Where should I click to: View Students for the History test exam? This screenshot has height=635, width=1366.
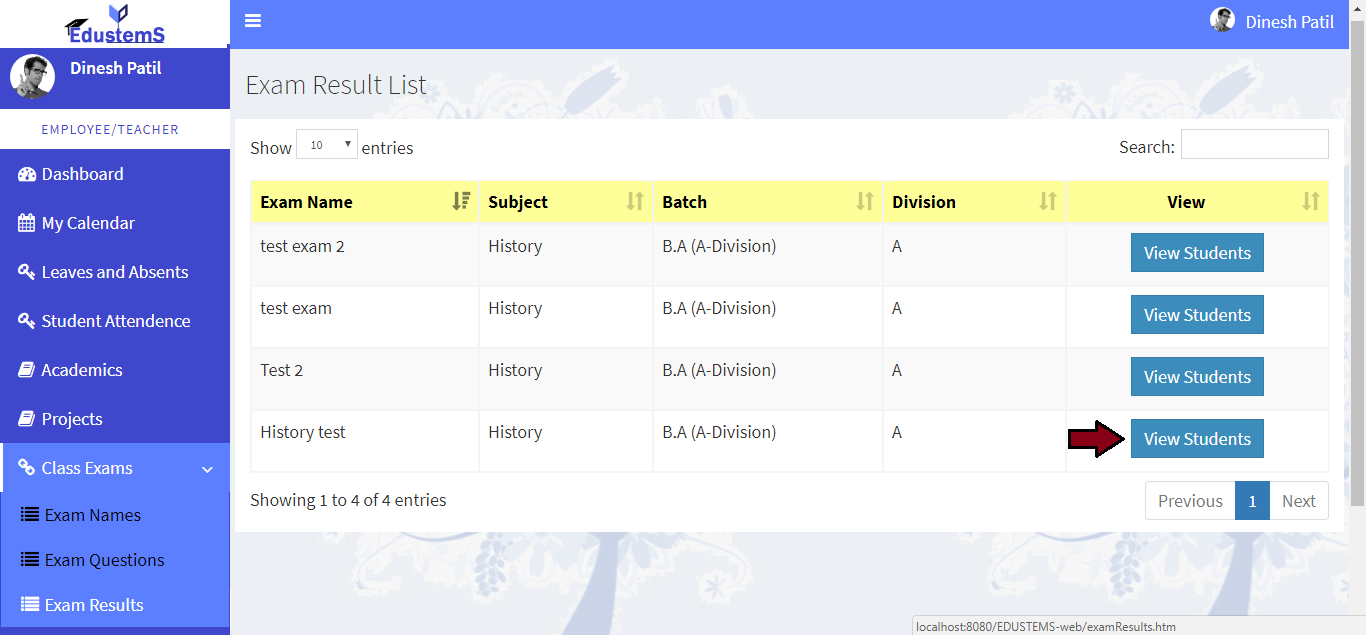click(1197, 438)
